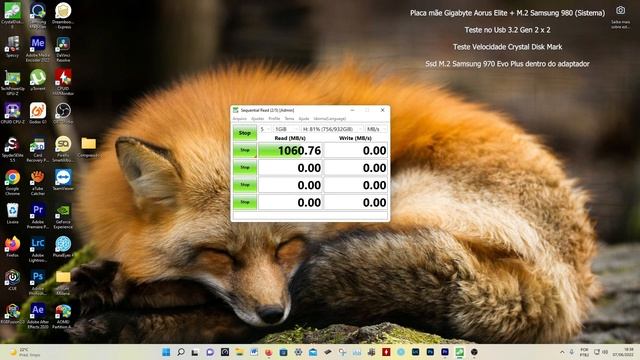Launch Google Chrome from the desktop
This screenshot has width=640, height=360.
click(13, 182)
